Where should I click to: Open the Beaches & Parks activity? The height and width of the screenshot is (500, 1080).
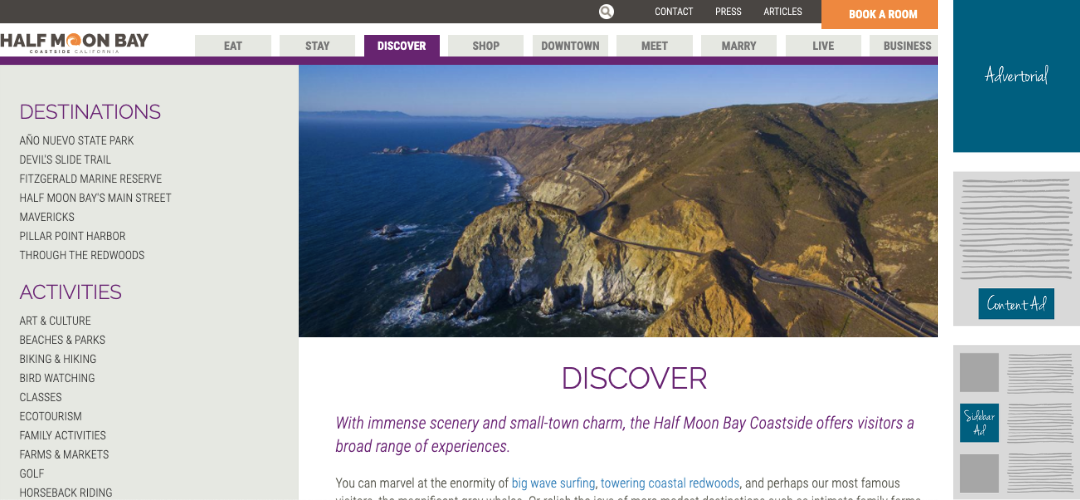tap(62, 340)
